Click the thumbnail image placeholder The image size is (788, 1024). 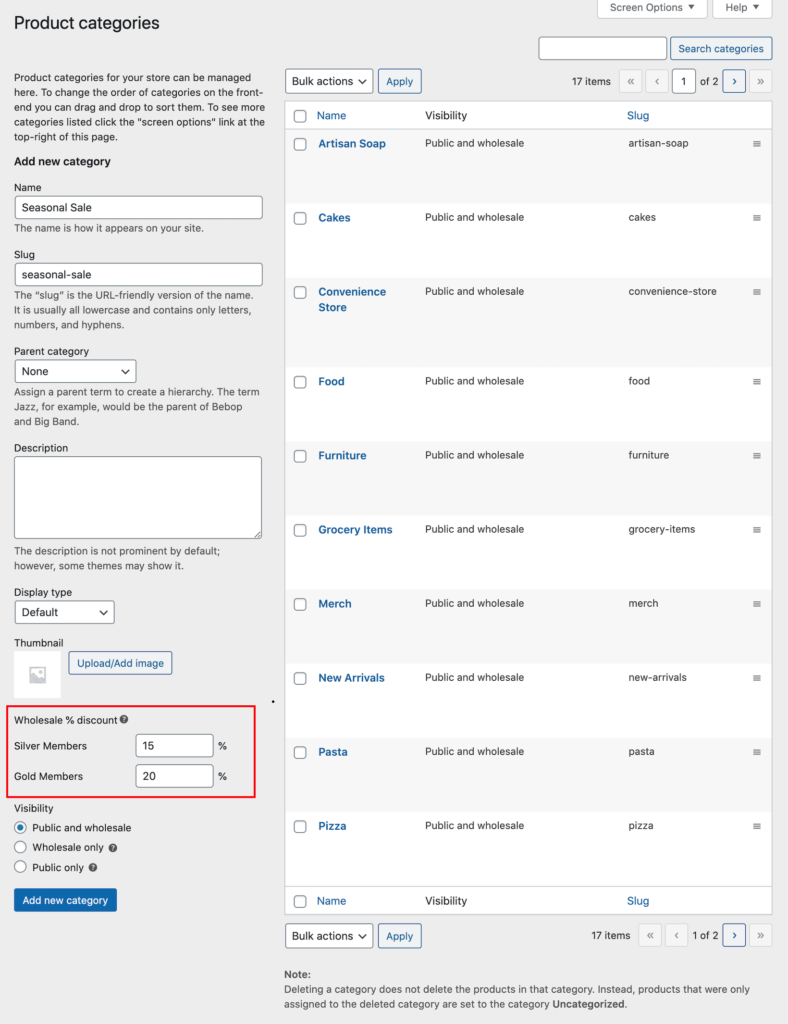pyautogui.click(x=36, y=675)
